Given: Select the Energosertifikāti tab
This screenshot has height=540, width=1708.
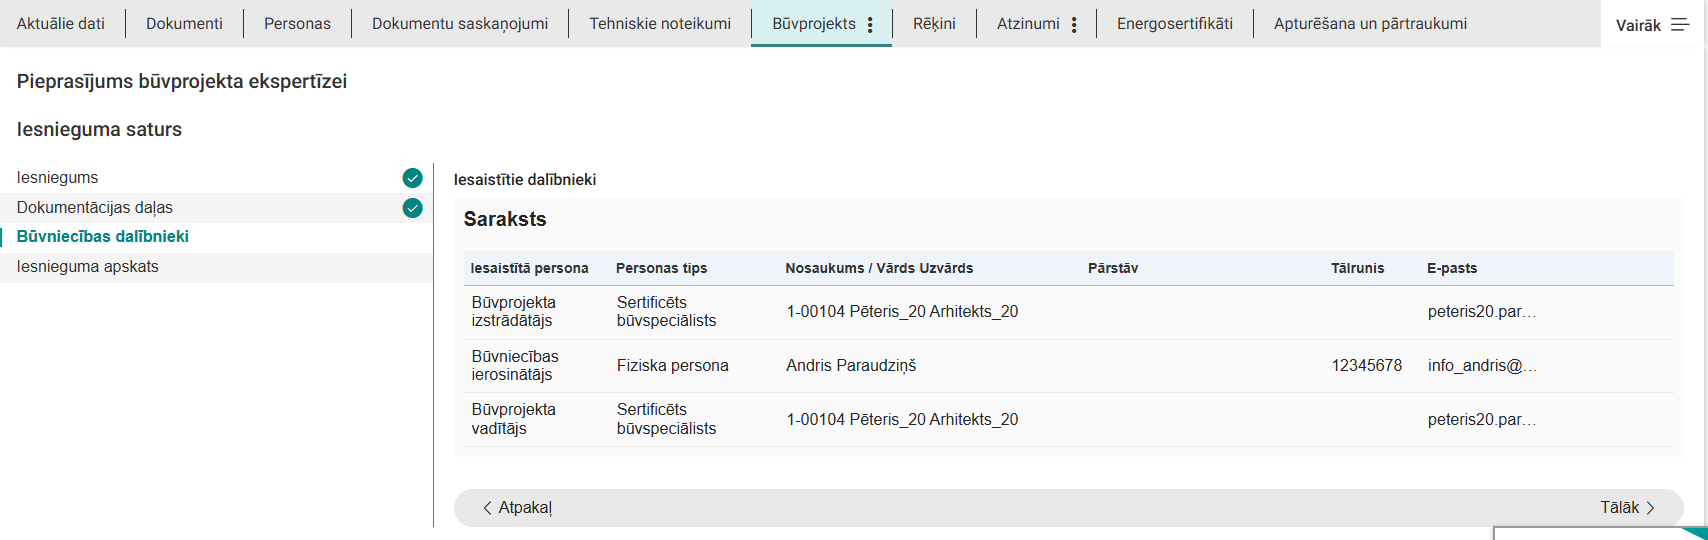Looking at the screenshot, I should click(1174, 23).
